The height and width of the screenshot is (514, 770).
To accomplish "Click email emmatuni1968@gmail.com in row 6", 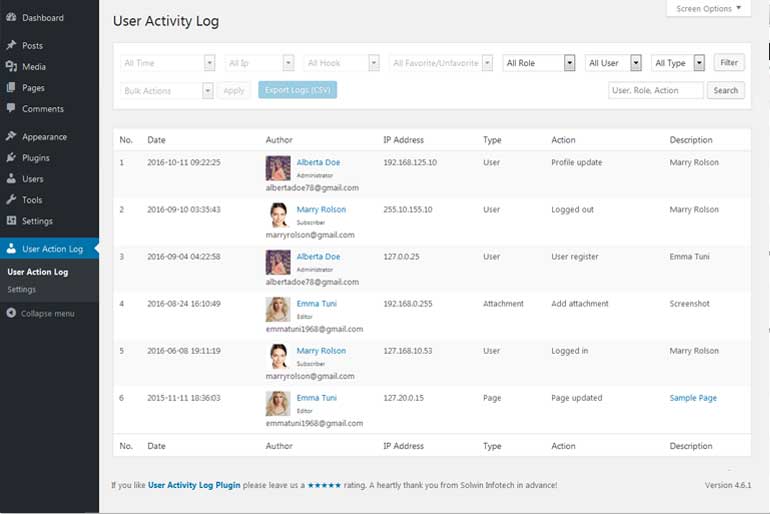I will 314,423.
